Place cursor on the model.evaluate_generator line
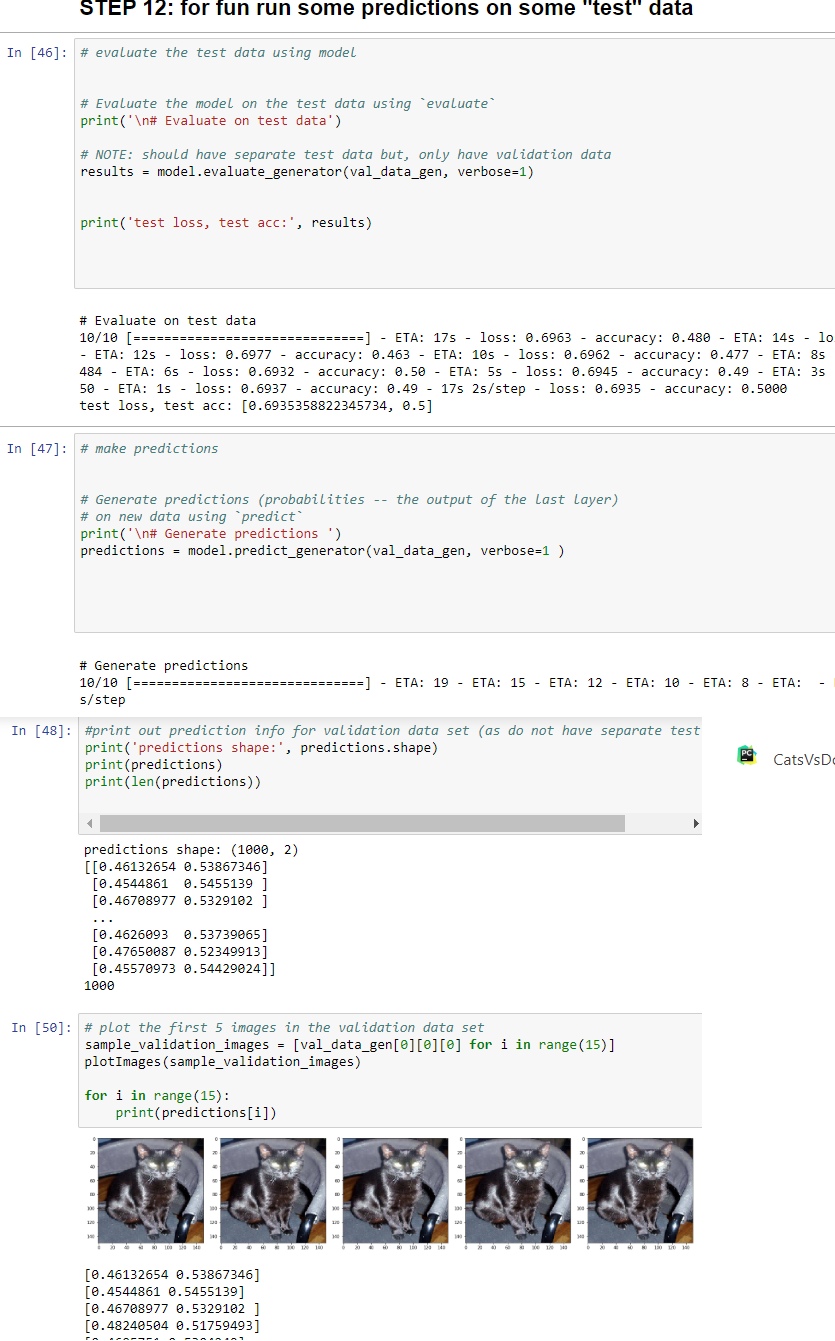 click(x=306, y=171)
